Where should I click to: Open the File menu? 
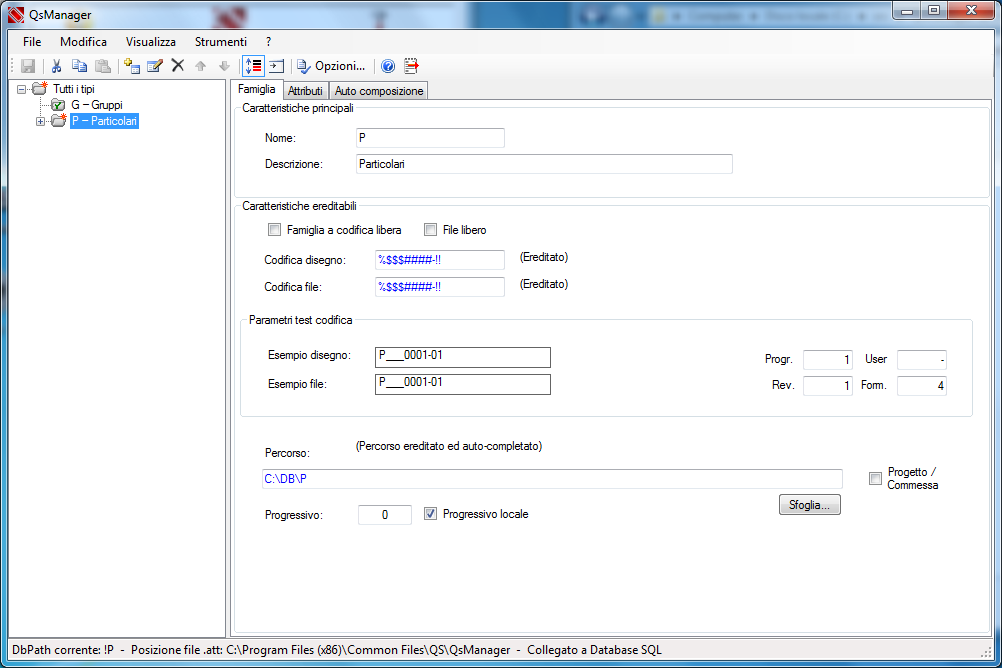pos(32,42)
